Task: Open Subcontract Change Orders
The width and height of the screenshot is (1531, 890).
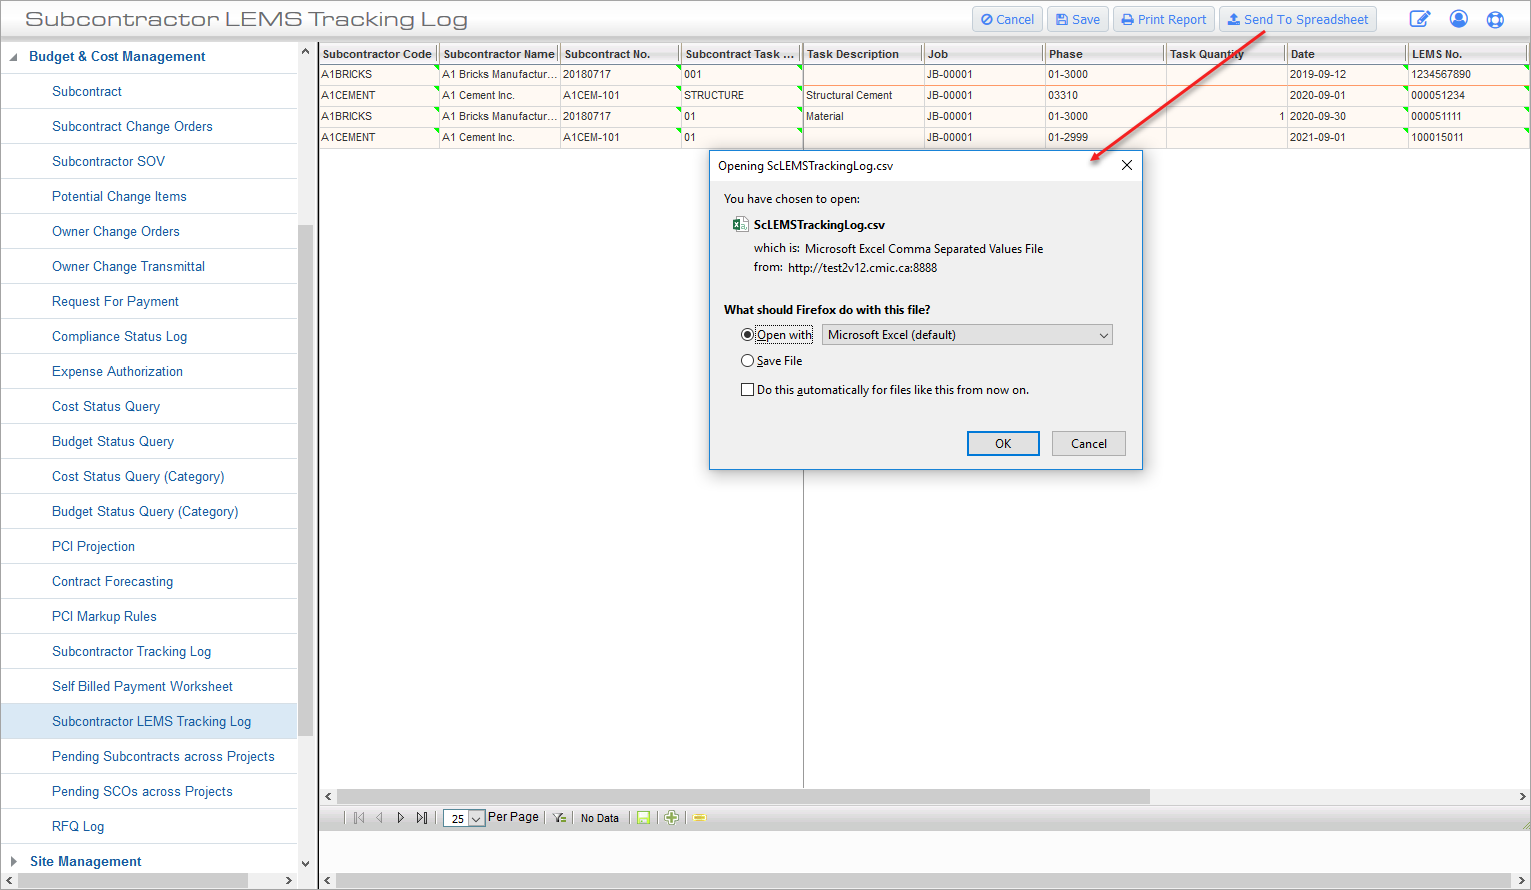Action: tap(132, 126)
